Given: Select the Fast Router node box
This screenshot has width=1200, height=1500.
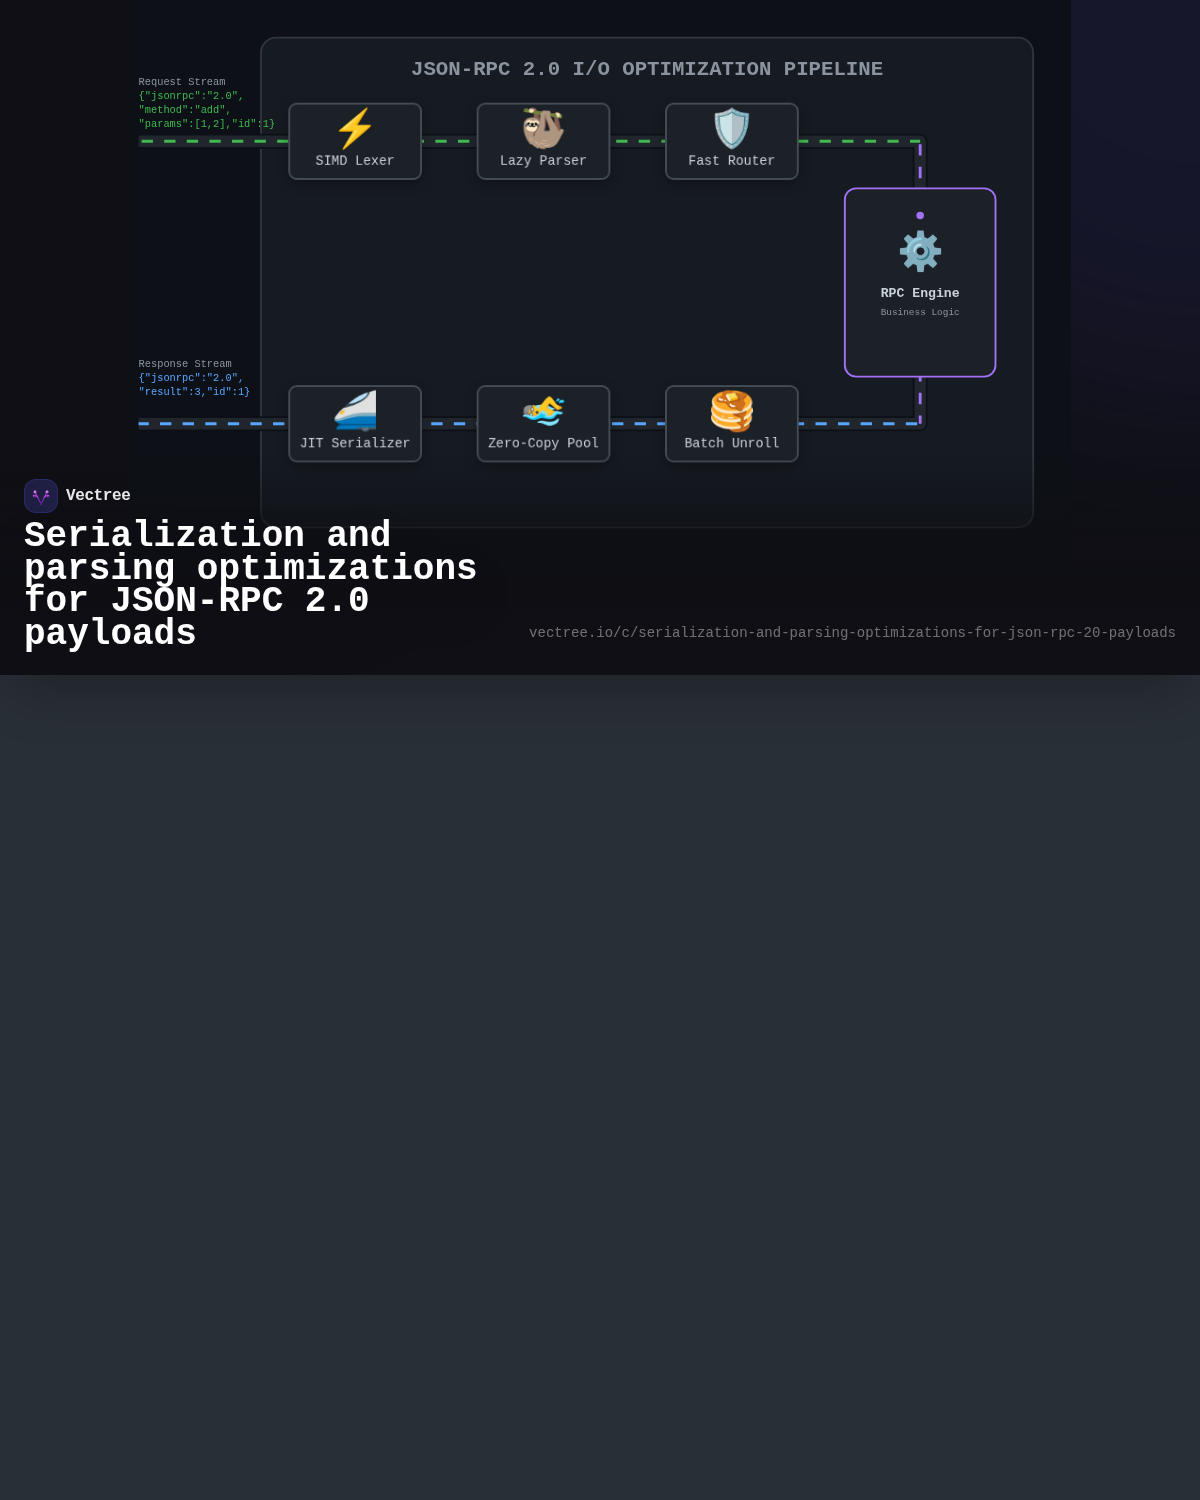Looking at the screenshot, I should click(x=731, y=141).
